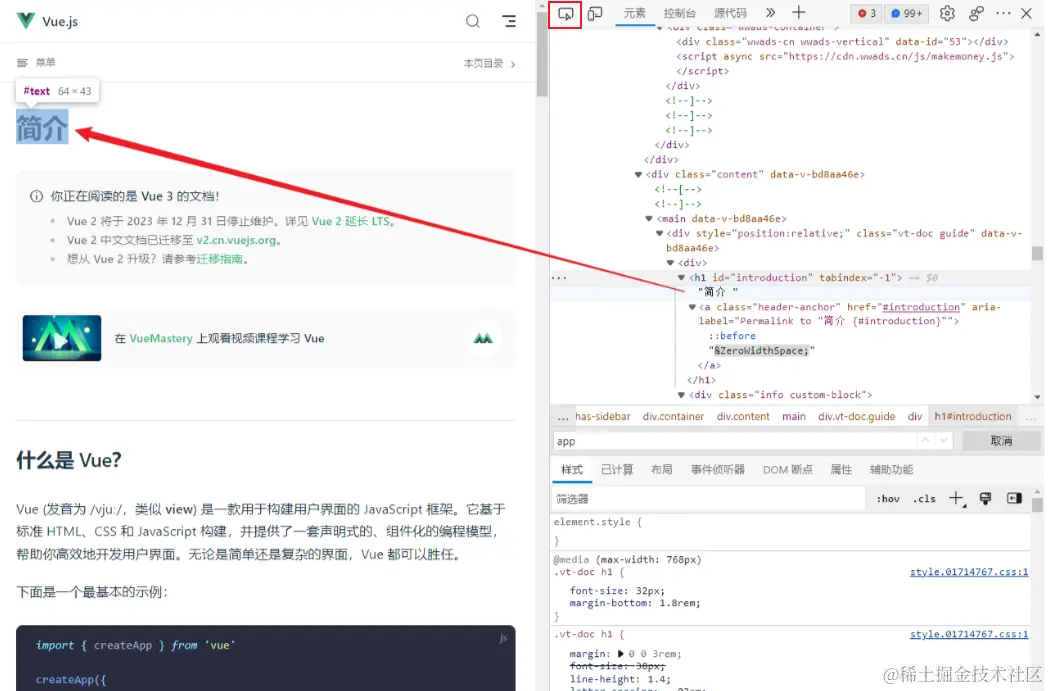
Task: Select the ::before pseudo-element row
Action: [x=732, y=336]
